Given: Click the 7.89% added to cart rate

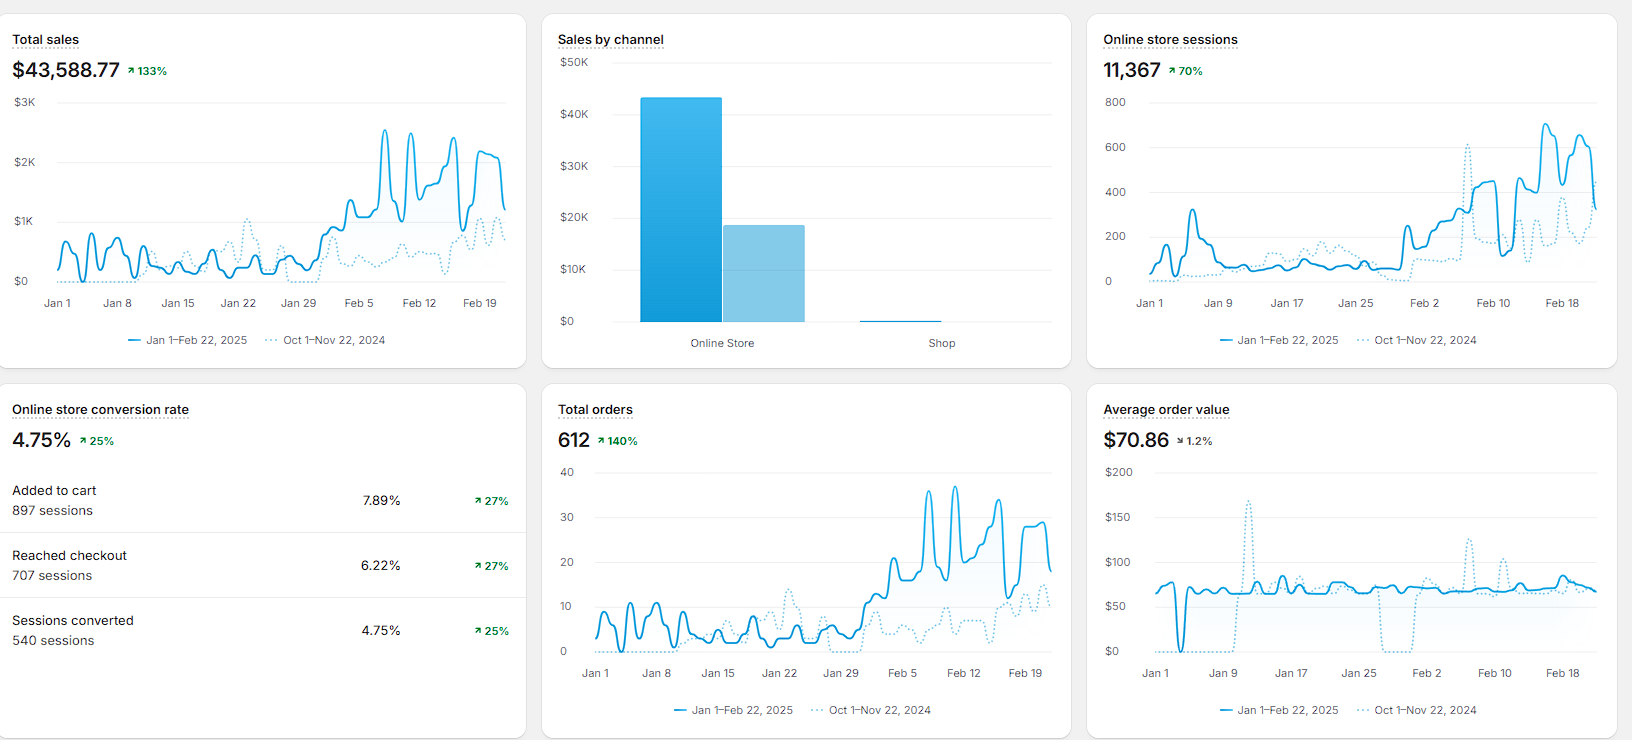Looking at the screenshot, I should (381, 501).
